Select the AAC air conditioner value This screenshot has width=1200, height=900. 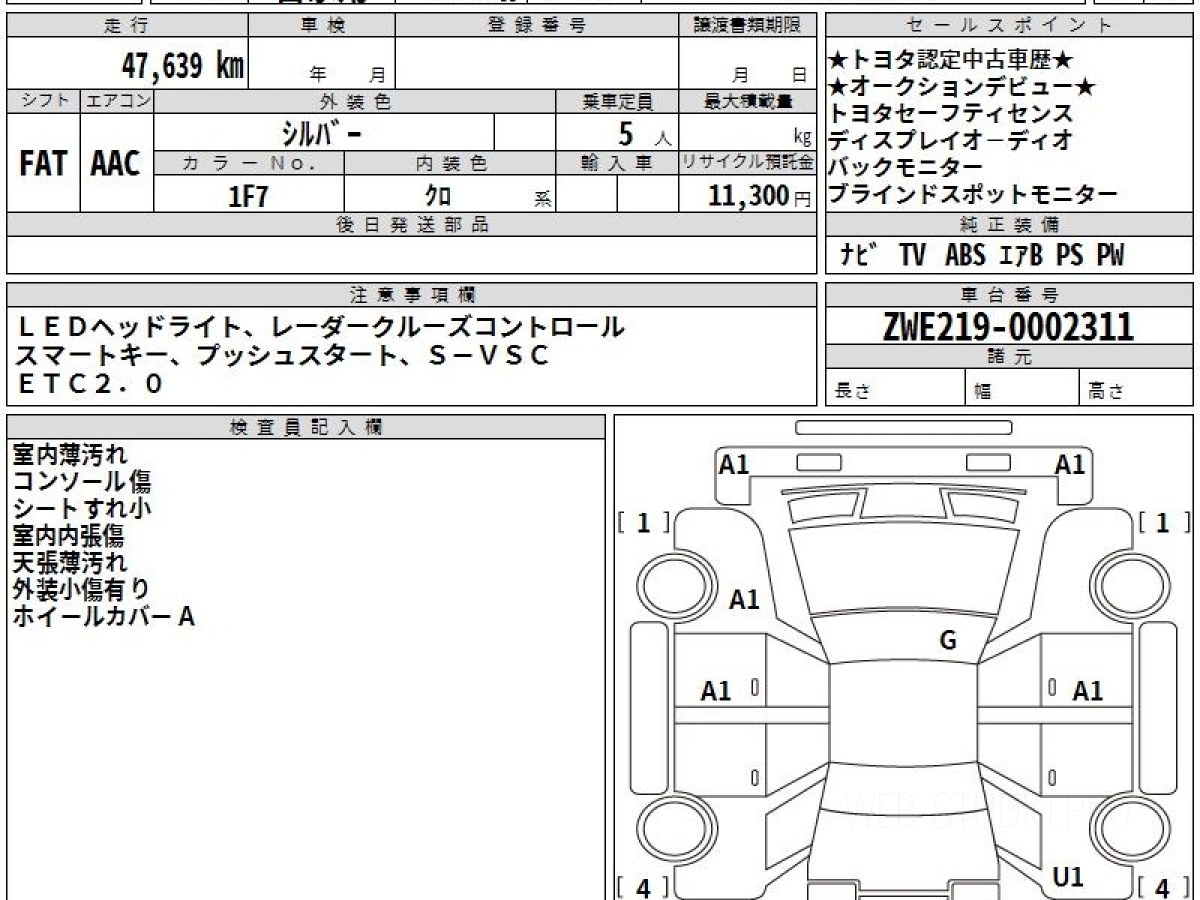(x=116, y=164)
